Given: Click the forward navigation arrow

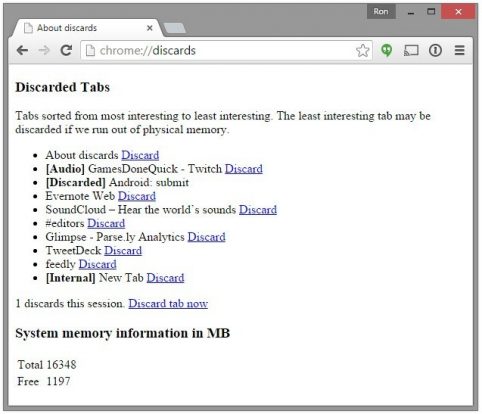Looking at the screenshot, I should pos(44,50).
